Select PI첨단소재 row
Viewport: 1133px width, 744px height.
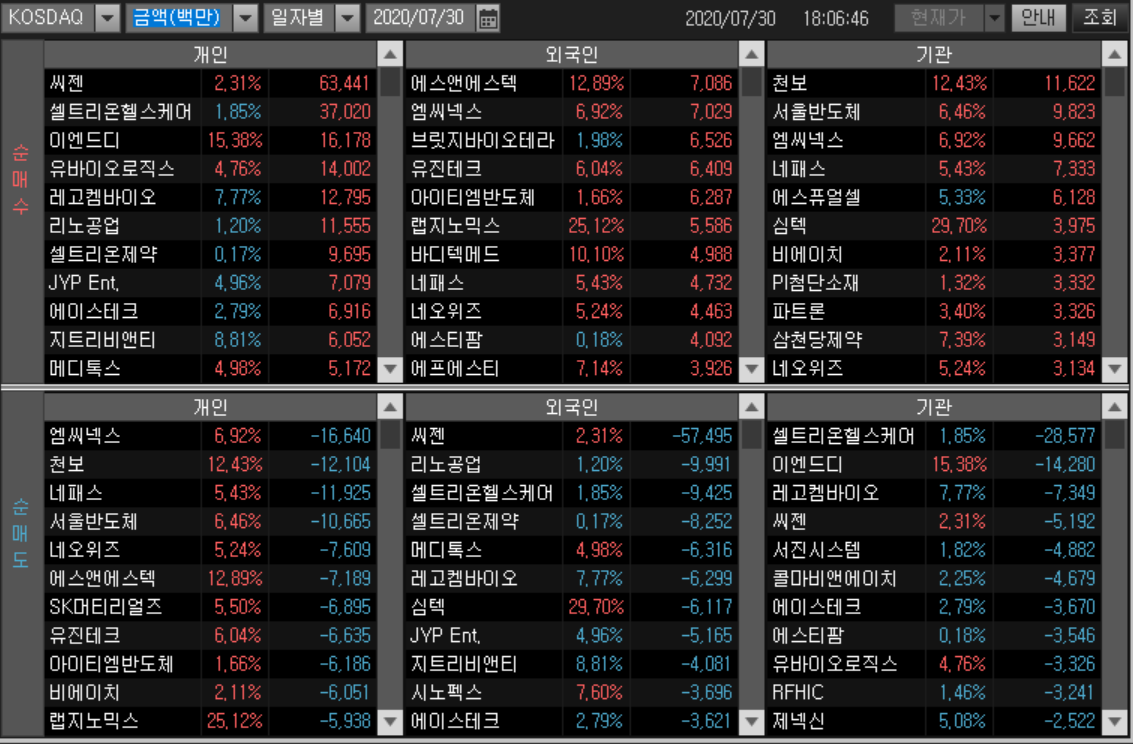934,283
